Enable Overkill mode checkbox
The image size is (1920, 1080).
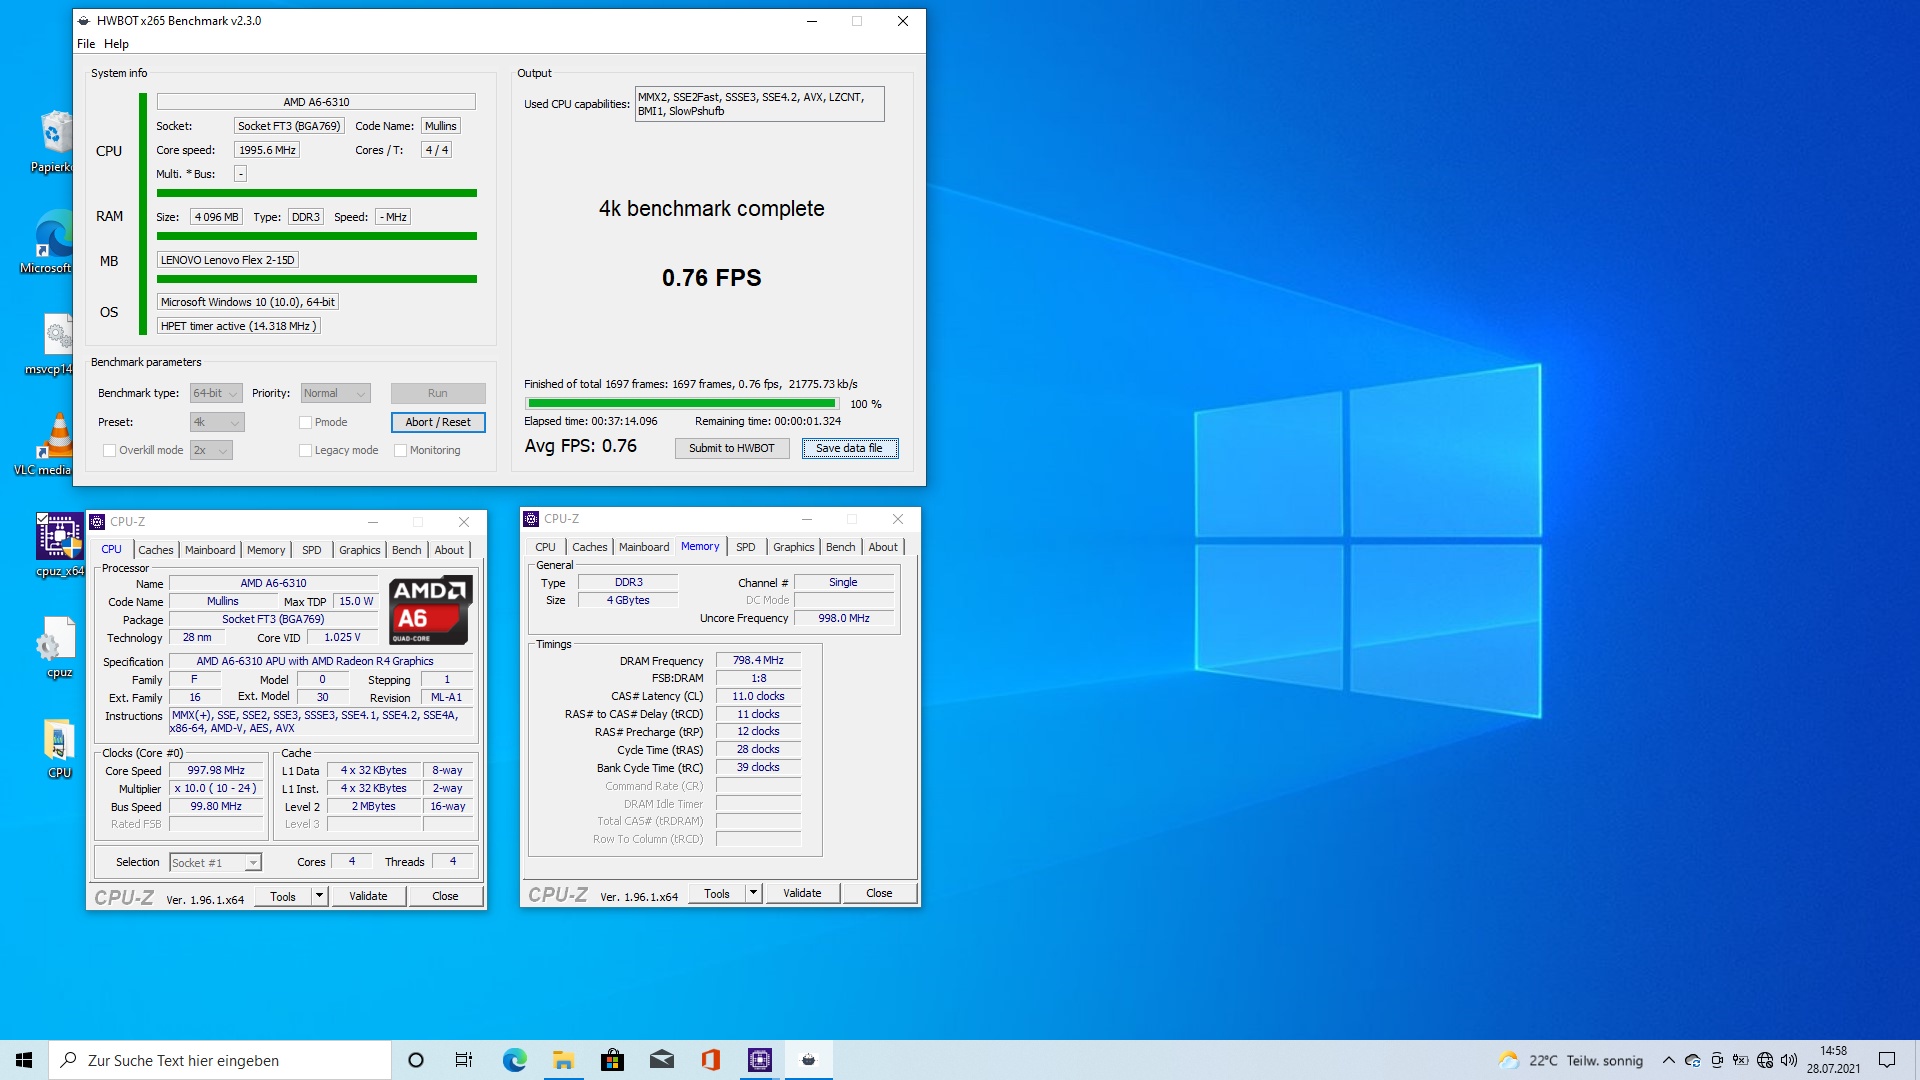click(x=109, y=450)
